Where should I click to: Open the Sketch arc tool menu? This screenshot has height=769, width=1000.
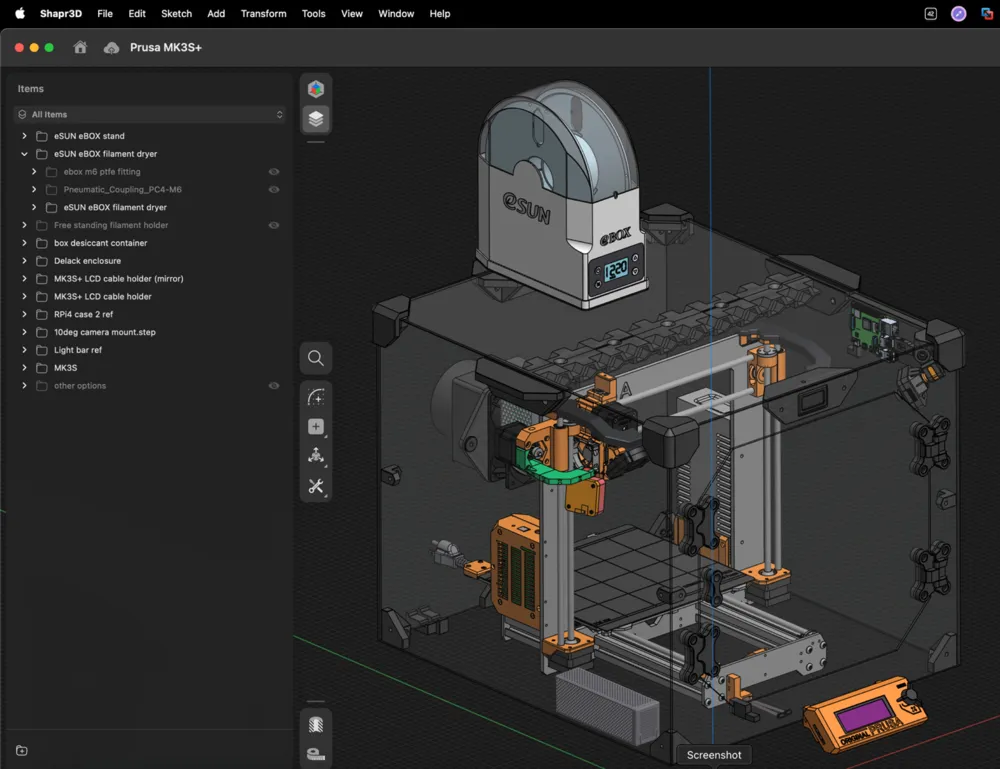tap(316, 397)
